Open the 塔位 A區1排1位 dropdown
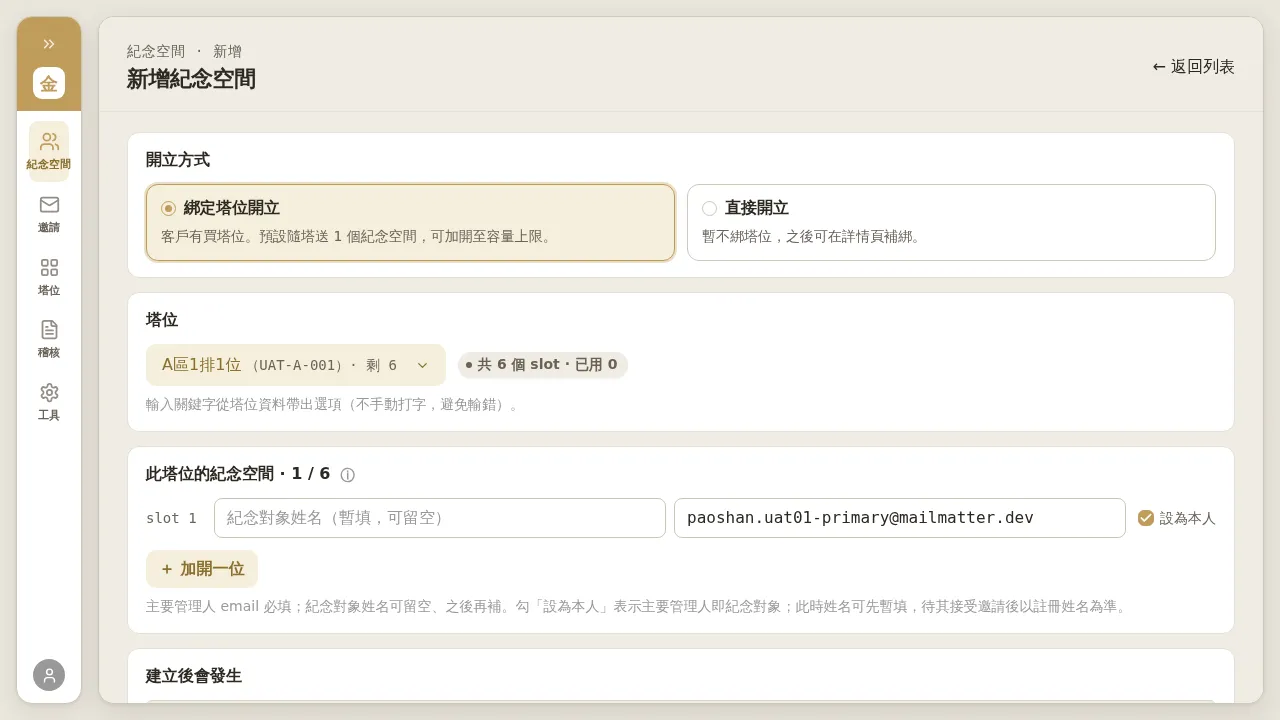 (x=296, y=365)
